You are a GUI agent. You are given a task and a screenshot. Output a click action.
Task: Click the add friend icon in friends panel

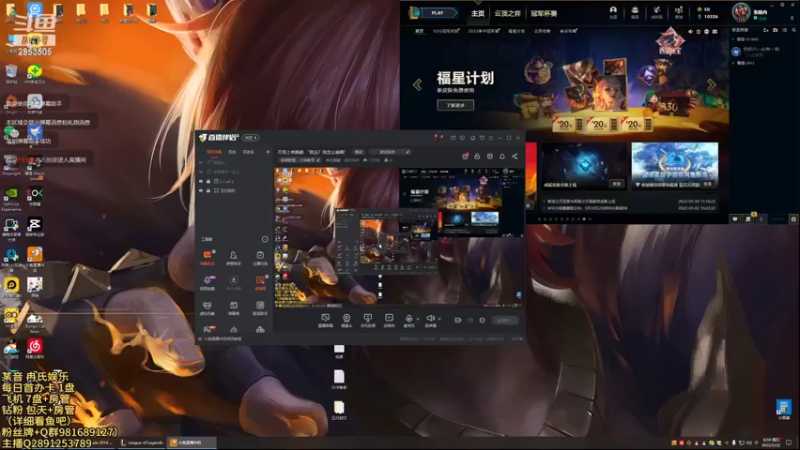click(766, 30)
